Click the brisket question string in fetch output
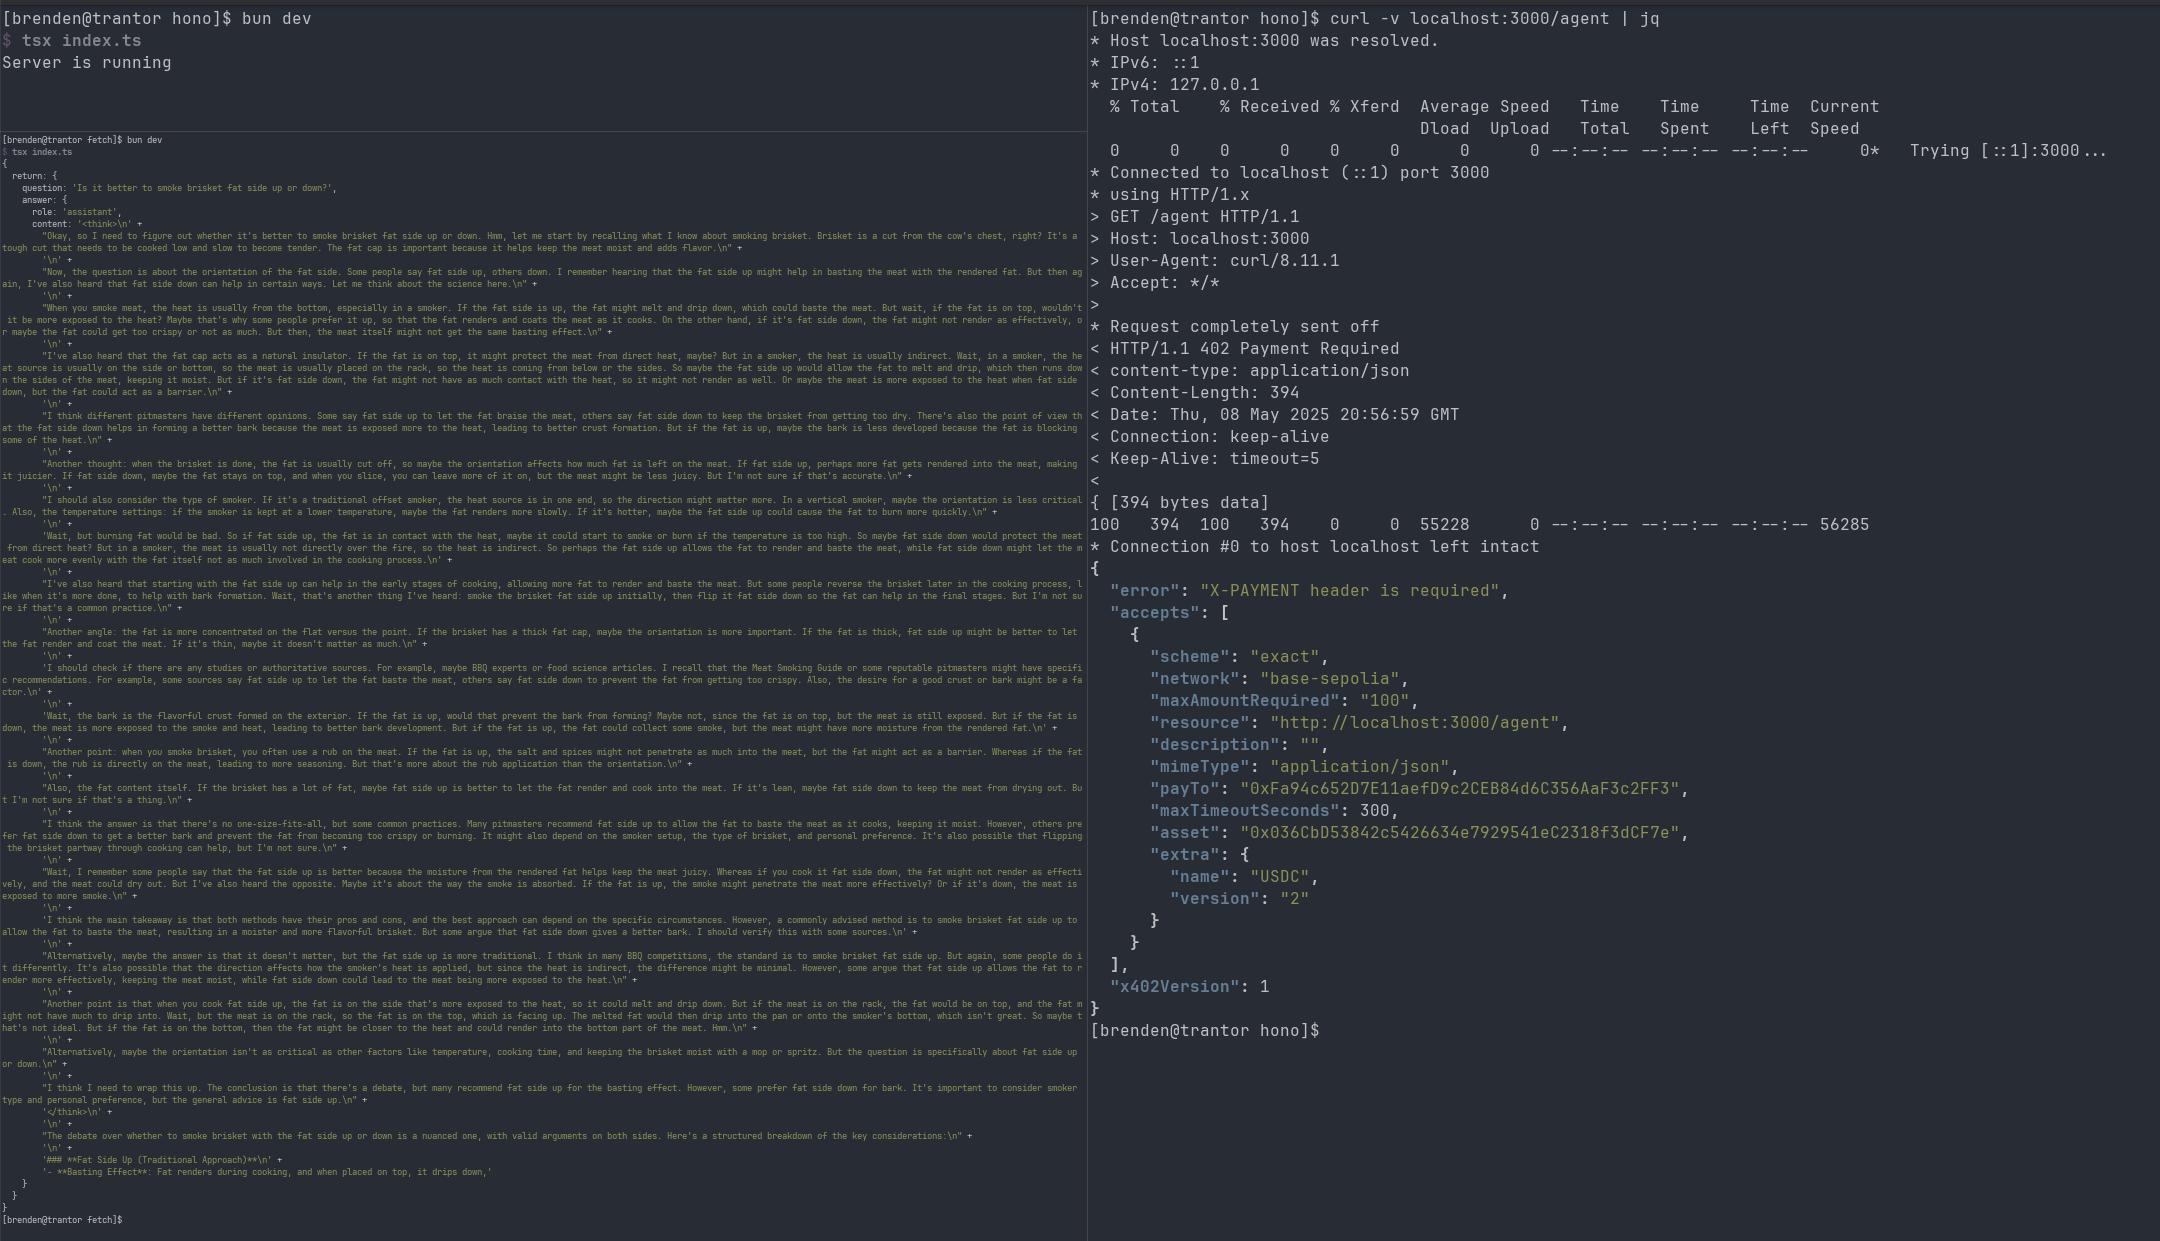This screenshot has width=2160, height=1241. pos(204,188)
